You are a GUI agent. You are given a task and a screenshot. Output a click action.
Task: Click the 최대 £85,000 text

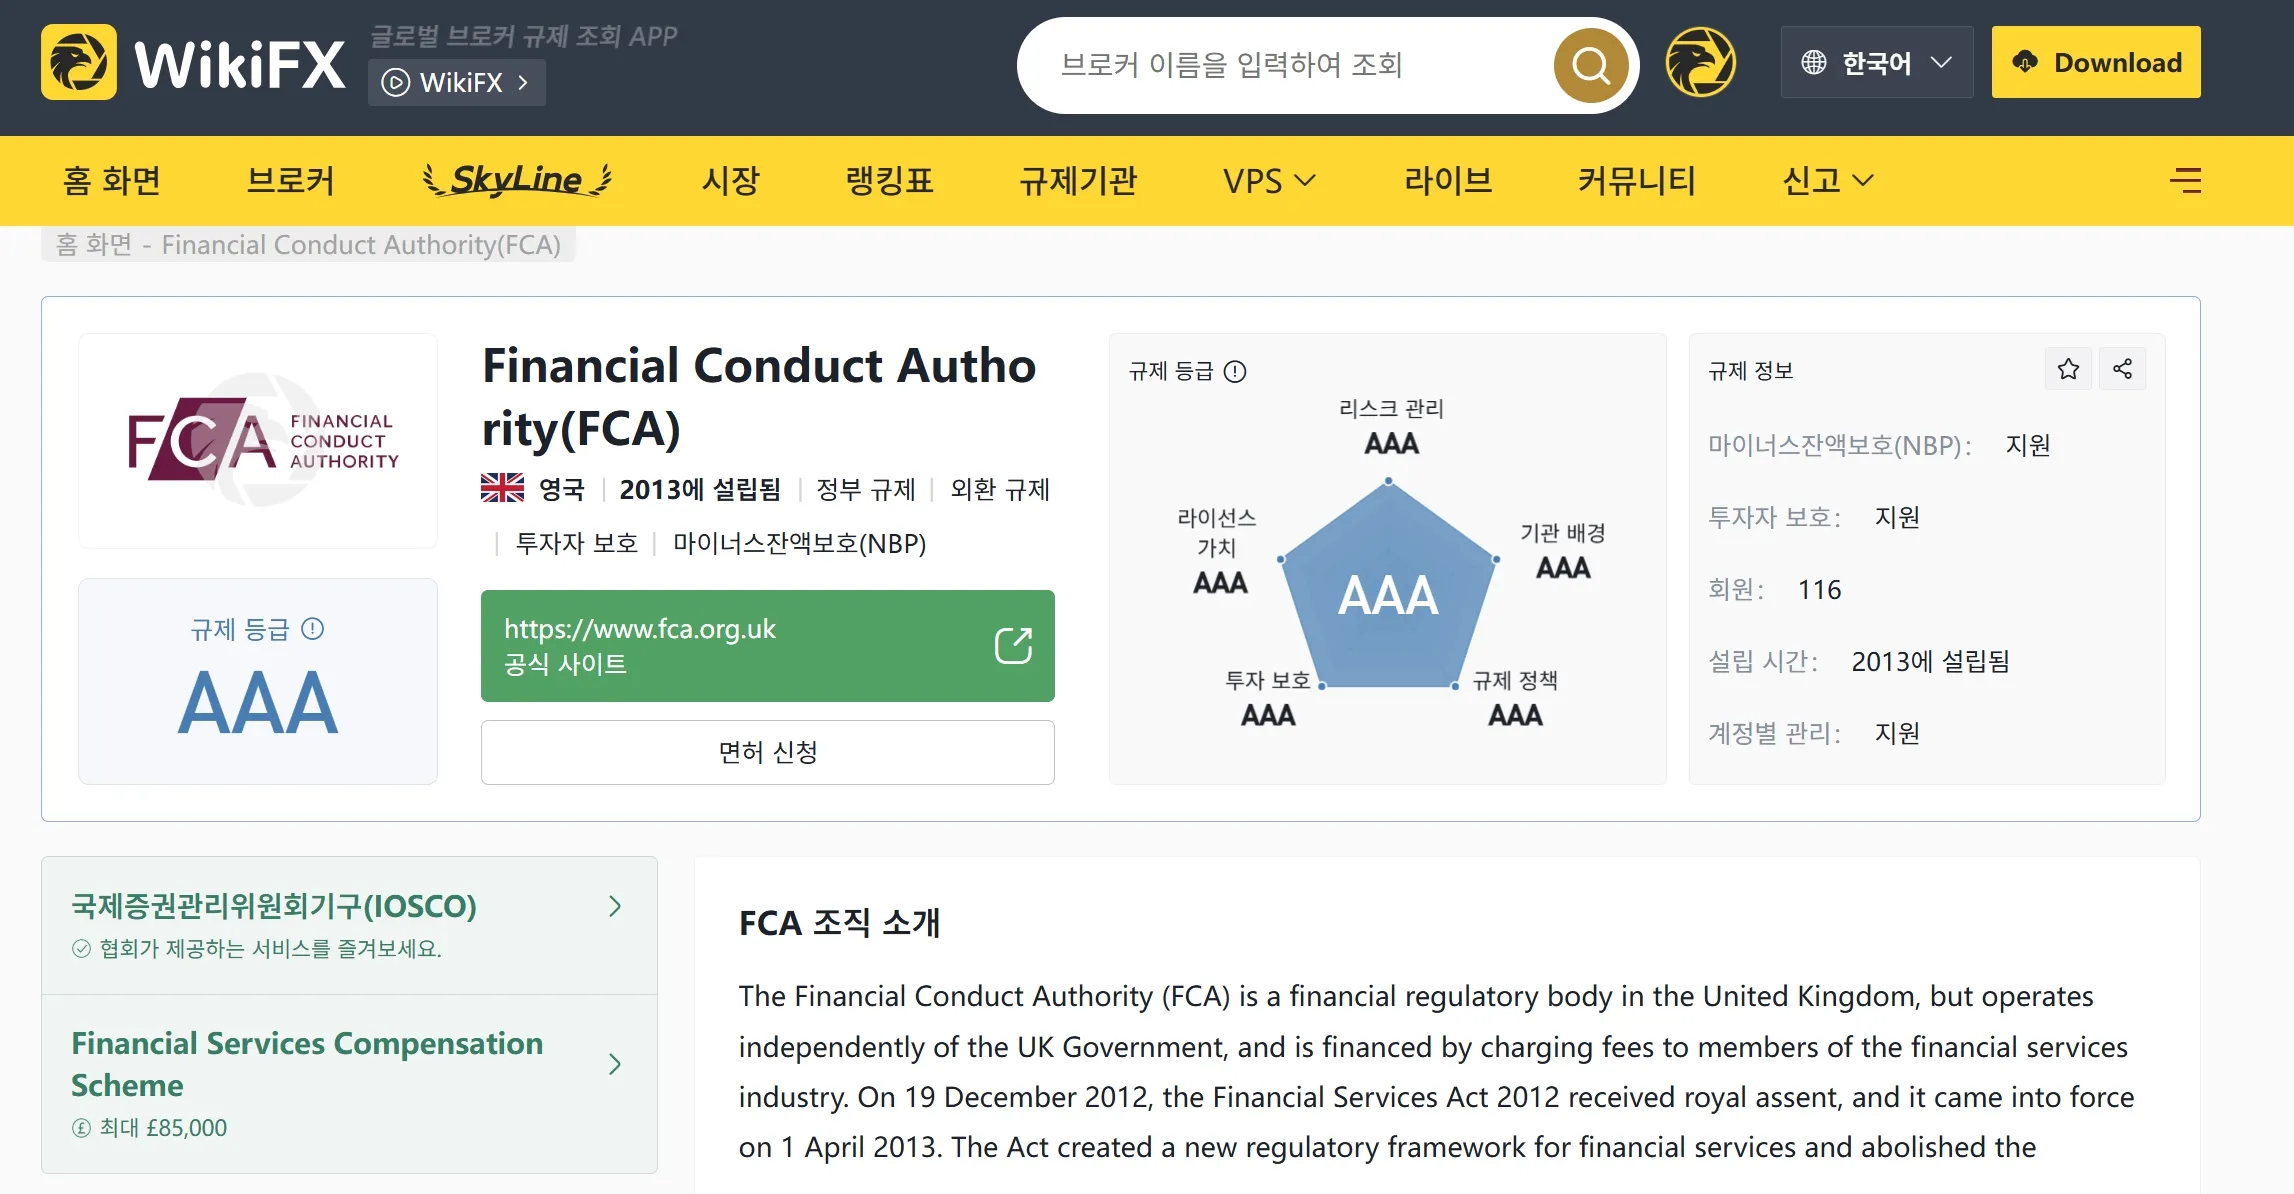pyautogui.click(x=163, y=1128)
